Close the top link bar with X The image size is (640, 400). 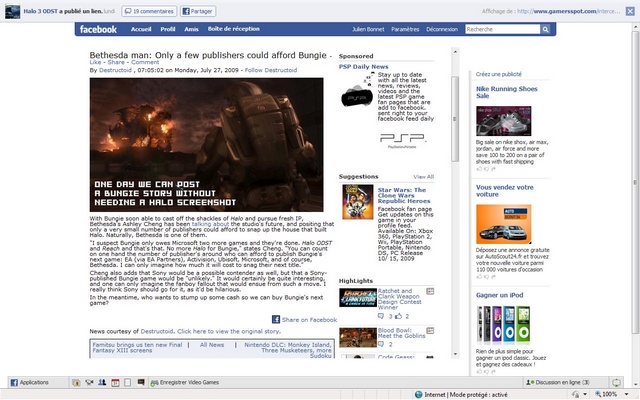click(631, 11)
